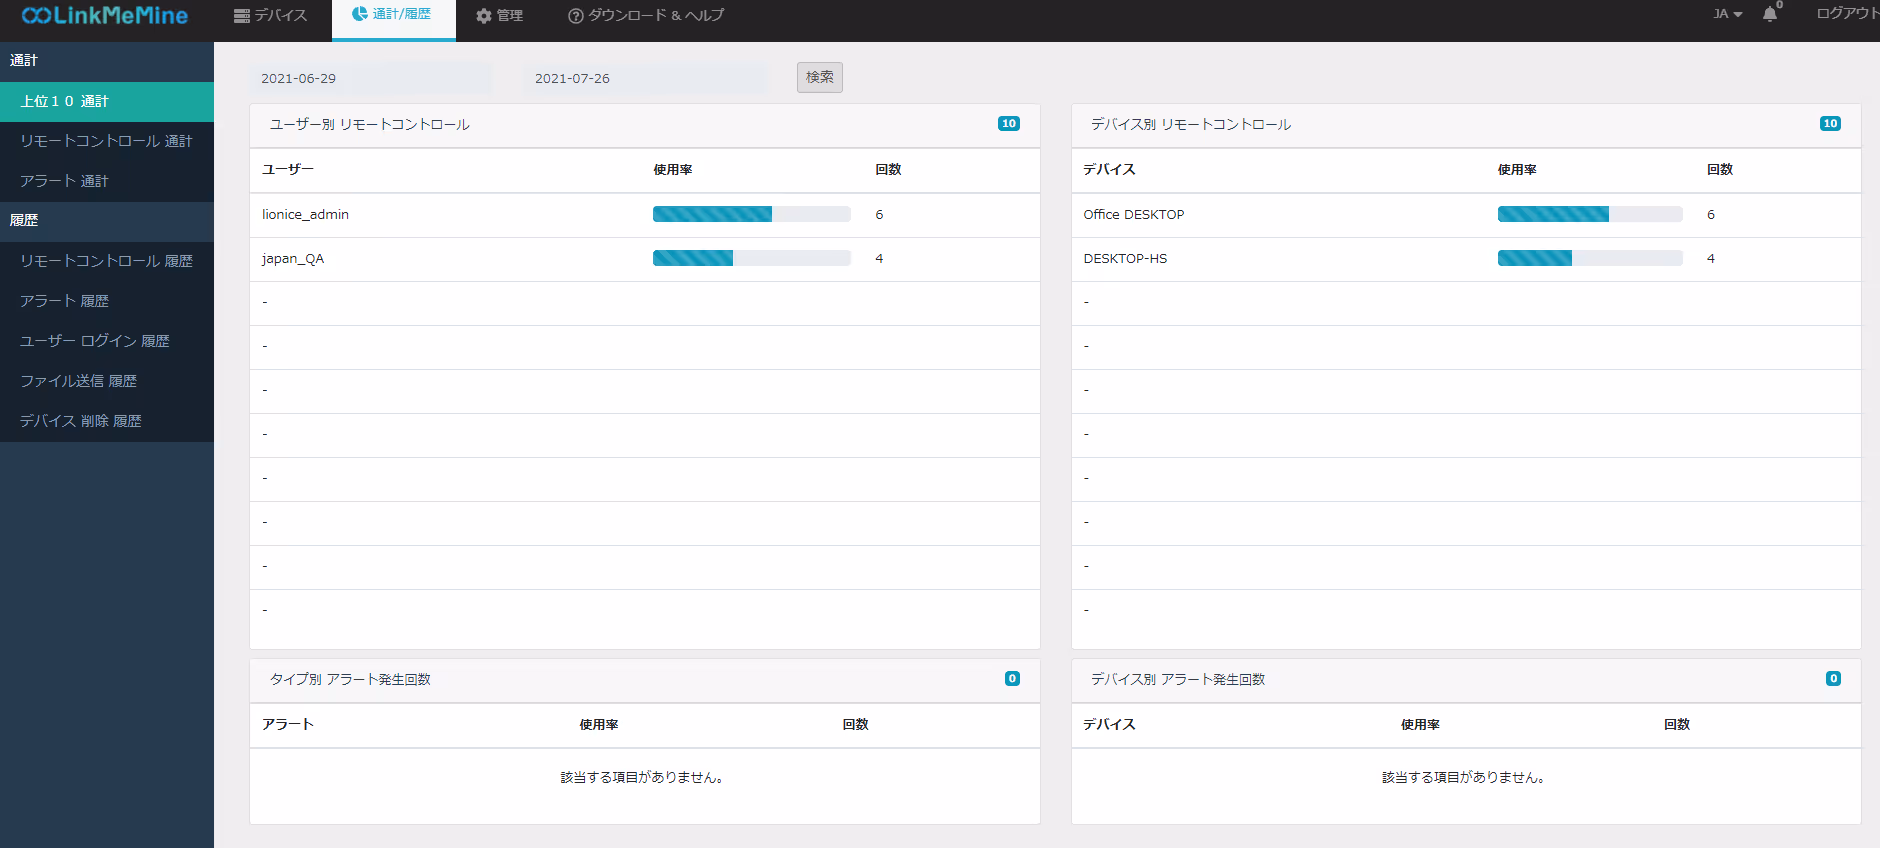Click the DESKTOP-HS usage progress bar
Viewport: 1880px width, 848px height.
click(1590, 258)
